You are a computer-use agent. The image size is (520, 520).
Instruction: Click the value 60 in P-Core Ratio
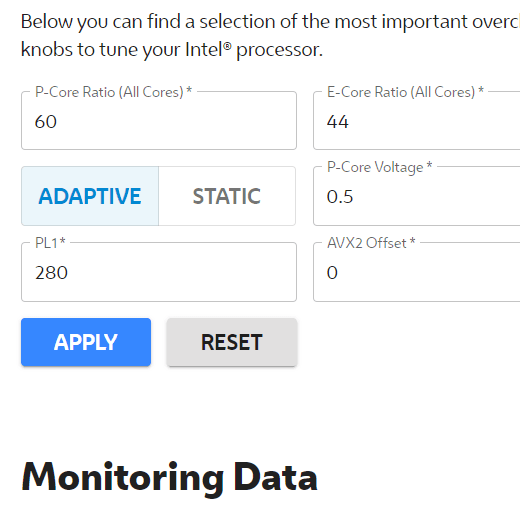click(x=46, y=122)
